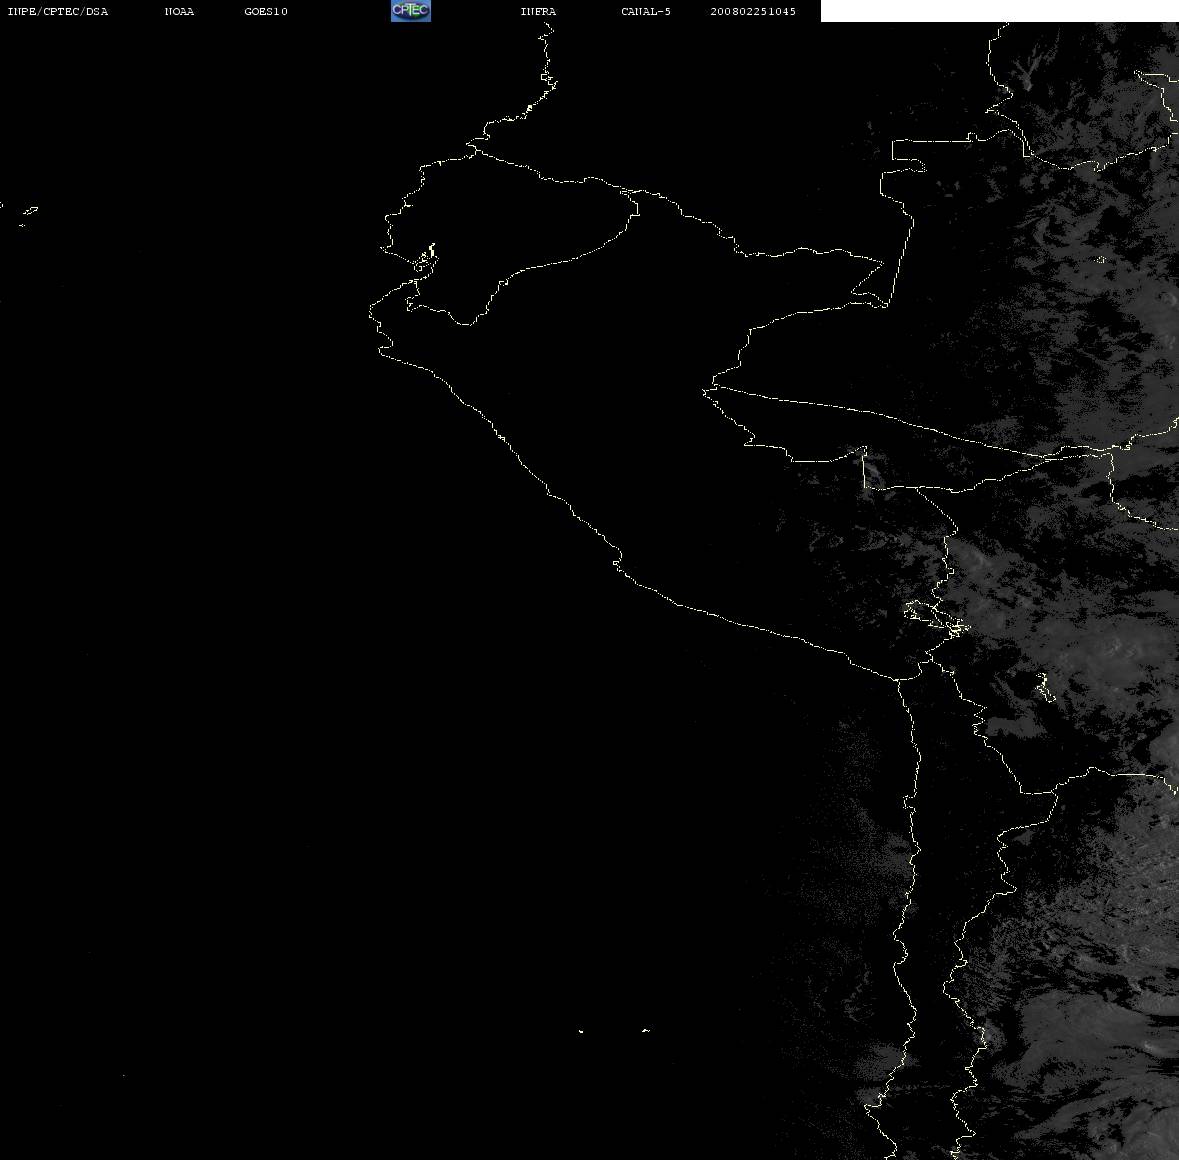
Task: Click the Puná island outline in the Gulf of Guayaquil
Action: tap(425, 261)
